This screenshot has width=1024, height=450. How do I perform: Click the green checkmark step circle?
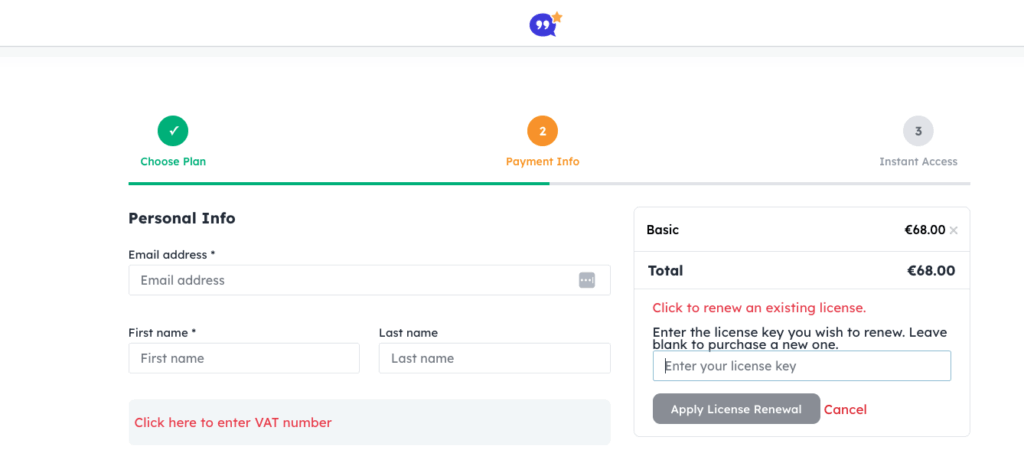173,130
